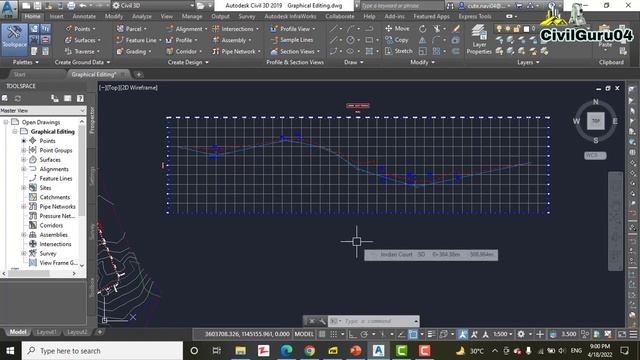Switch to AutoCAD taskbar icon
Viewport: 640px width, 360px height.
pyautogui.click(x=378, y=351)
